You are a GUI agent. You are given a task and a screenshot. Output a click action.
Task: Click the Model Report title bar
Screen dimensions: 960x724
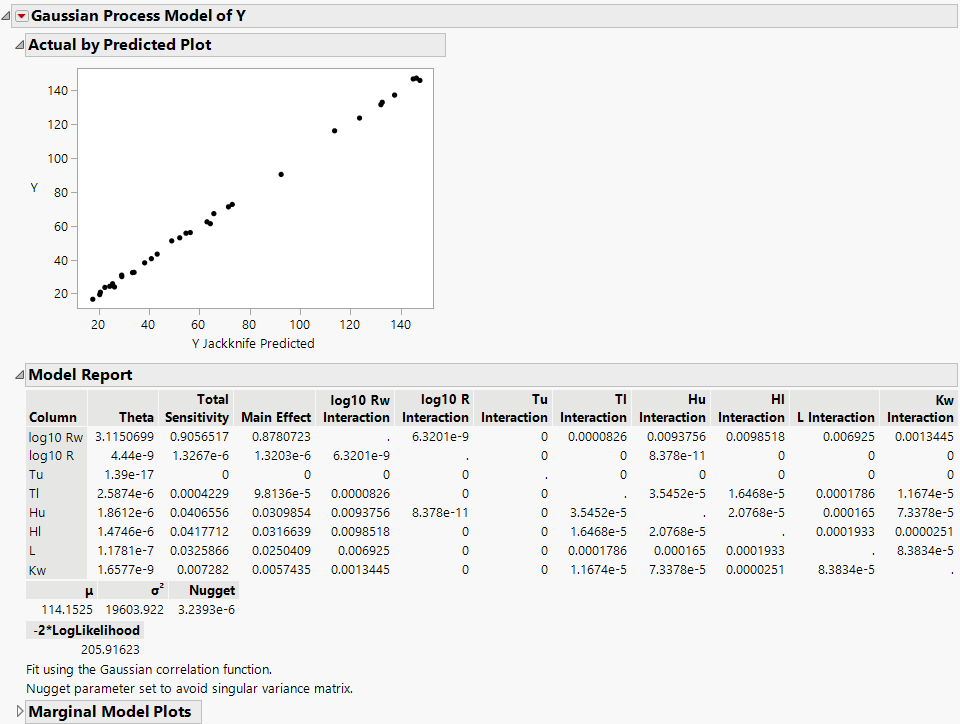(80, 374)
